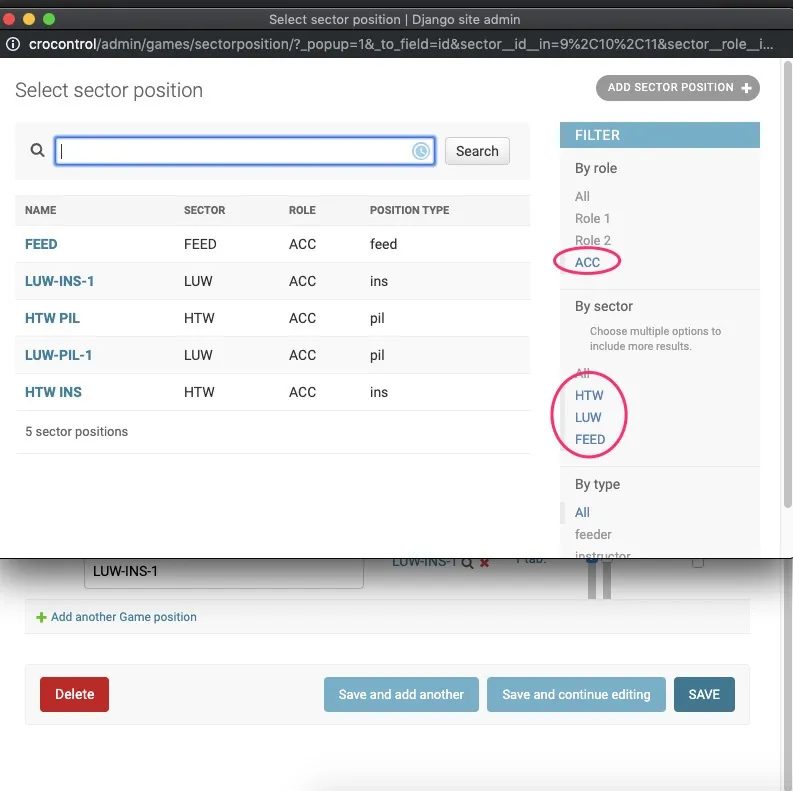Click the green macOS fullscreen button
Image resolution: width=793 pixels, height=791 pixels.
click(49, 19)
